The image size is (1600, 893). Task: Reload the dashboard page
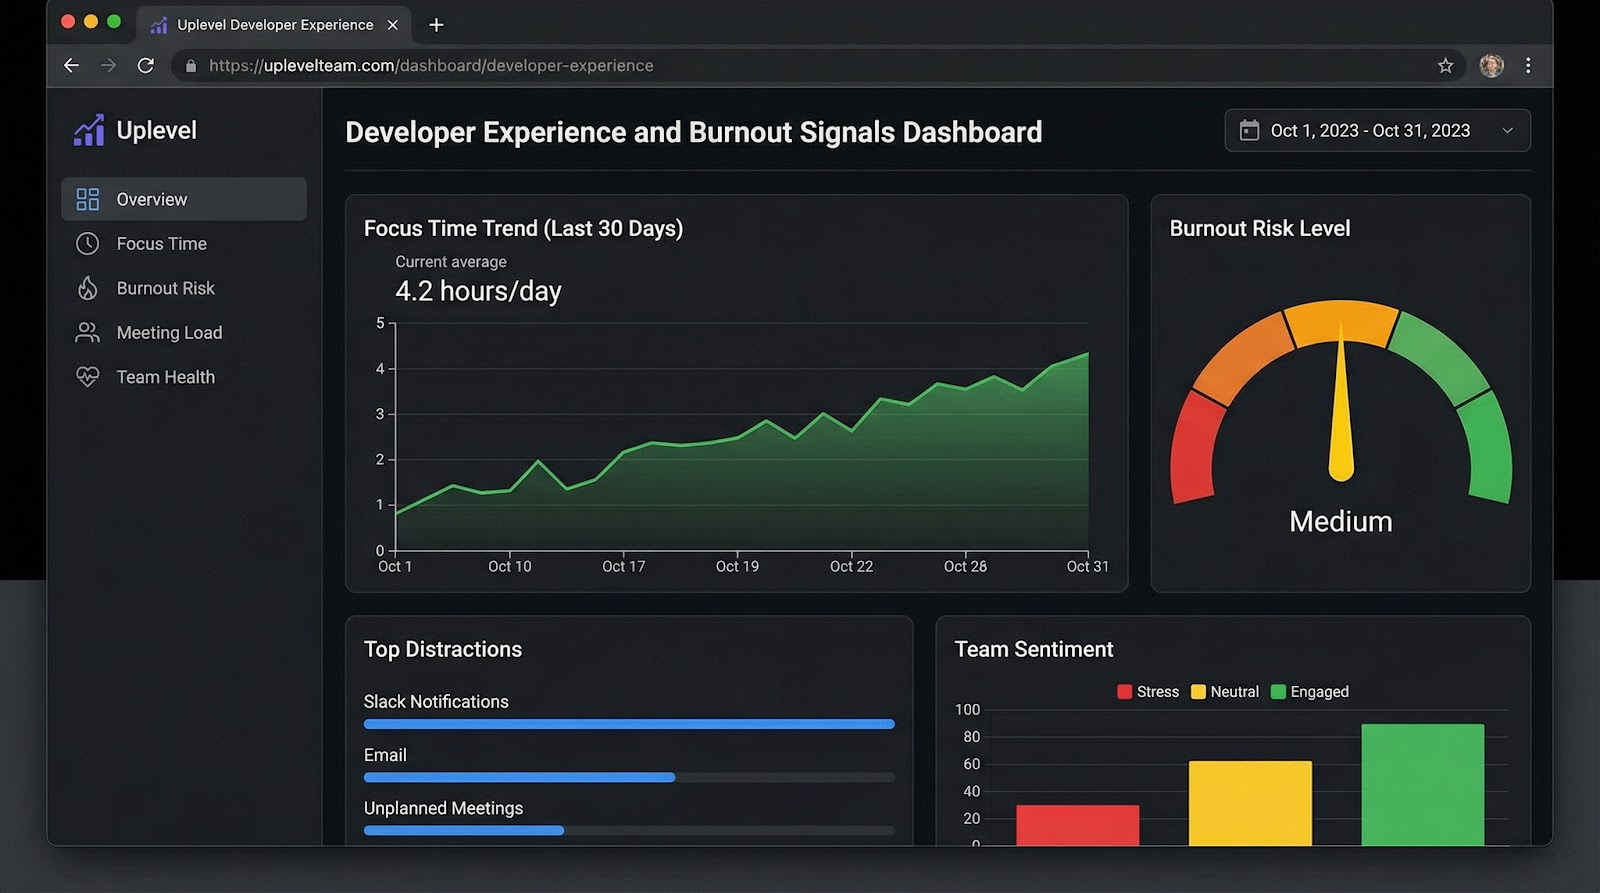146,65
